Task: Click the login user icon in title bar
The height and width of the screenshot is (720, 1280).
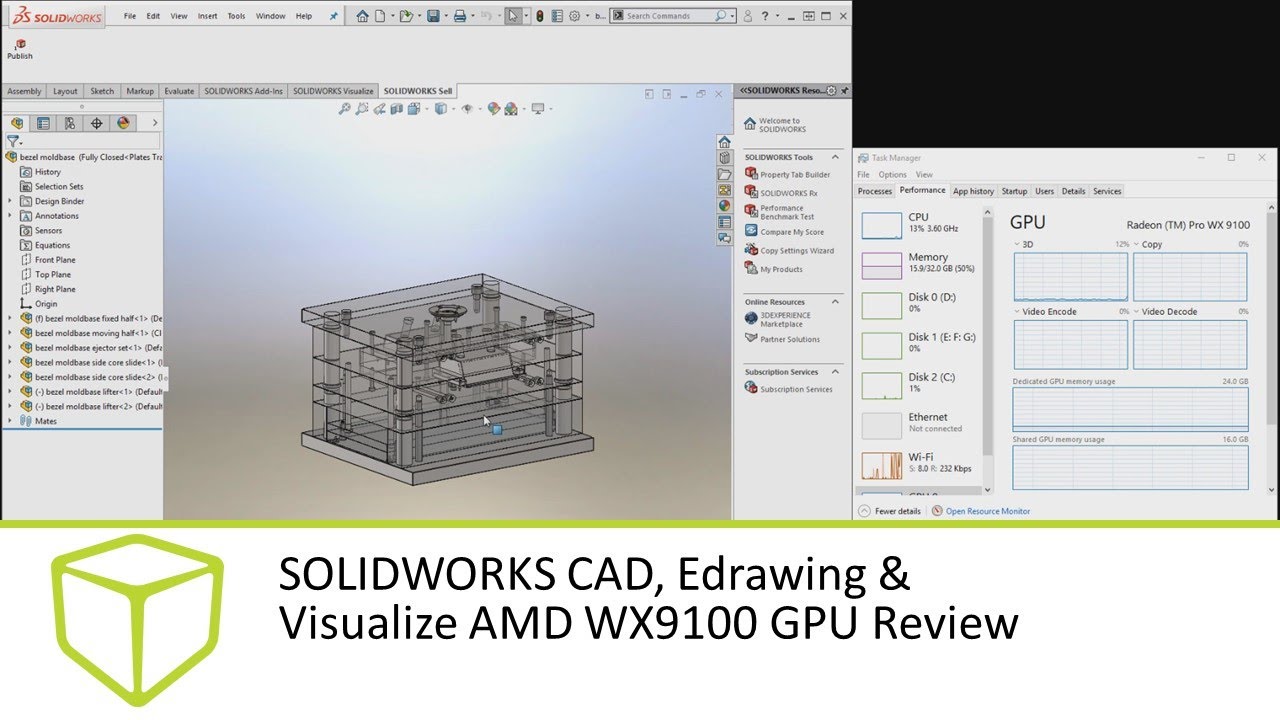Action: [x=747, y=16]
